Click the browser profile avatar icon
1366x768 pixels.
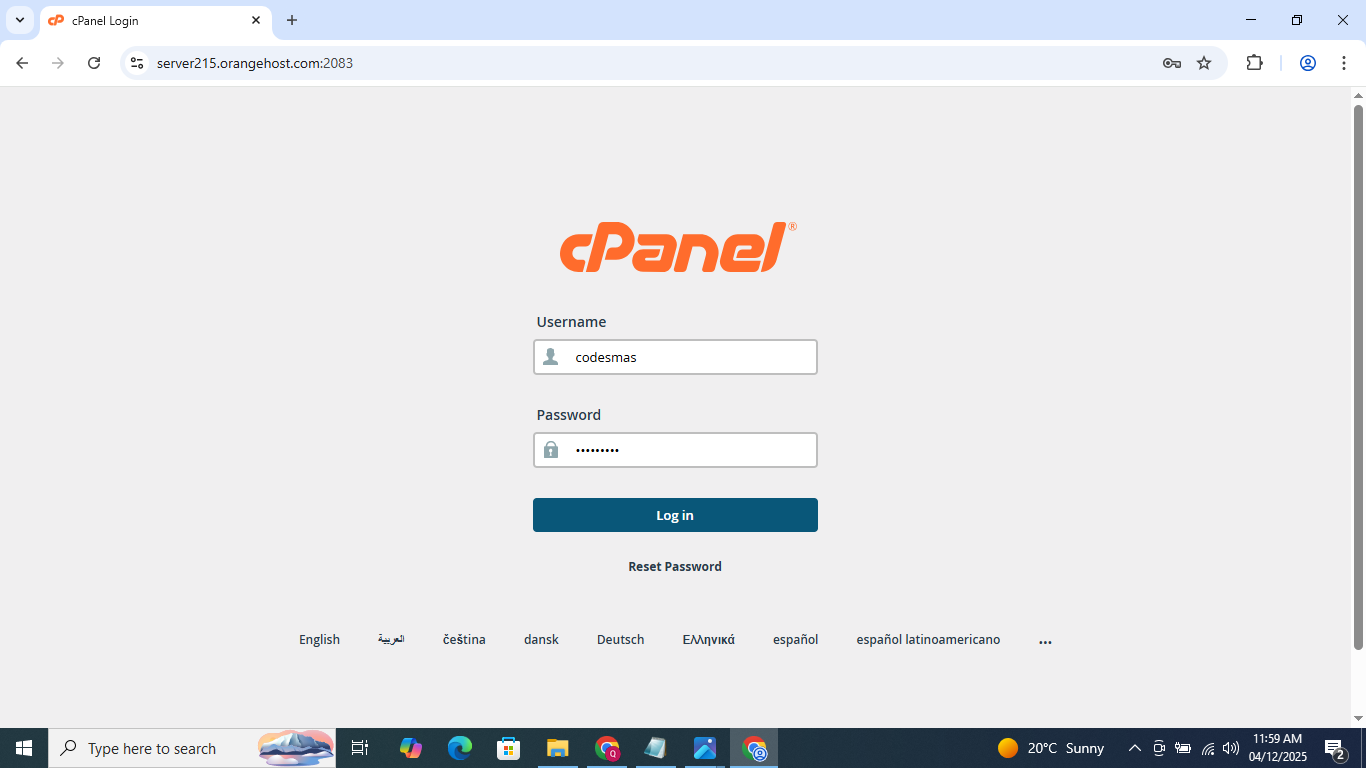pos(1307,62)
